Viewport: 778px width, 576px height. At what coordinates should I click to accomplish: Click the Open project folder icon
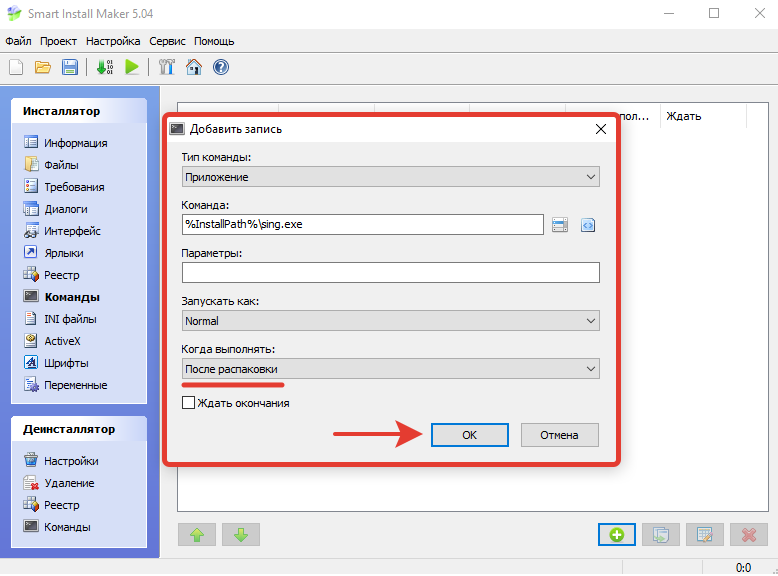pyautogui.click(x=43, y=67)
